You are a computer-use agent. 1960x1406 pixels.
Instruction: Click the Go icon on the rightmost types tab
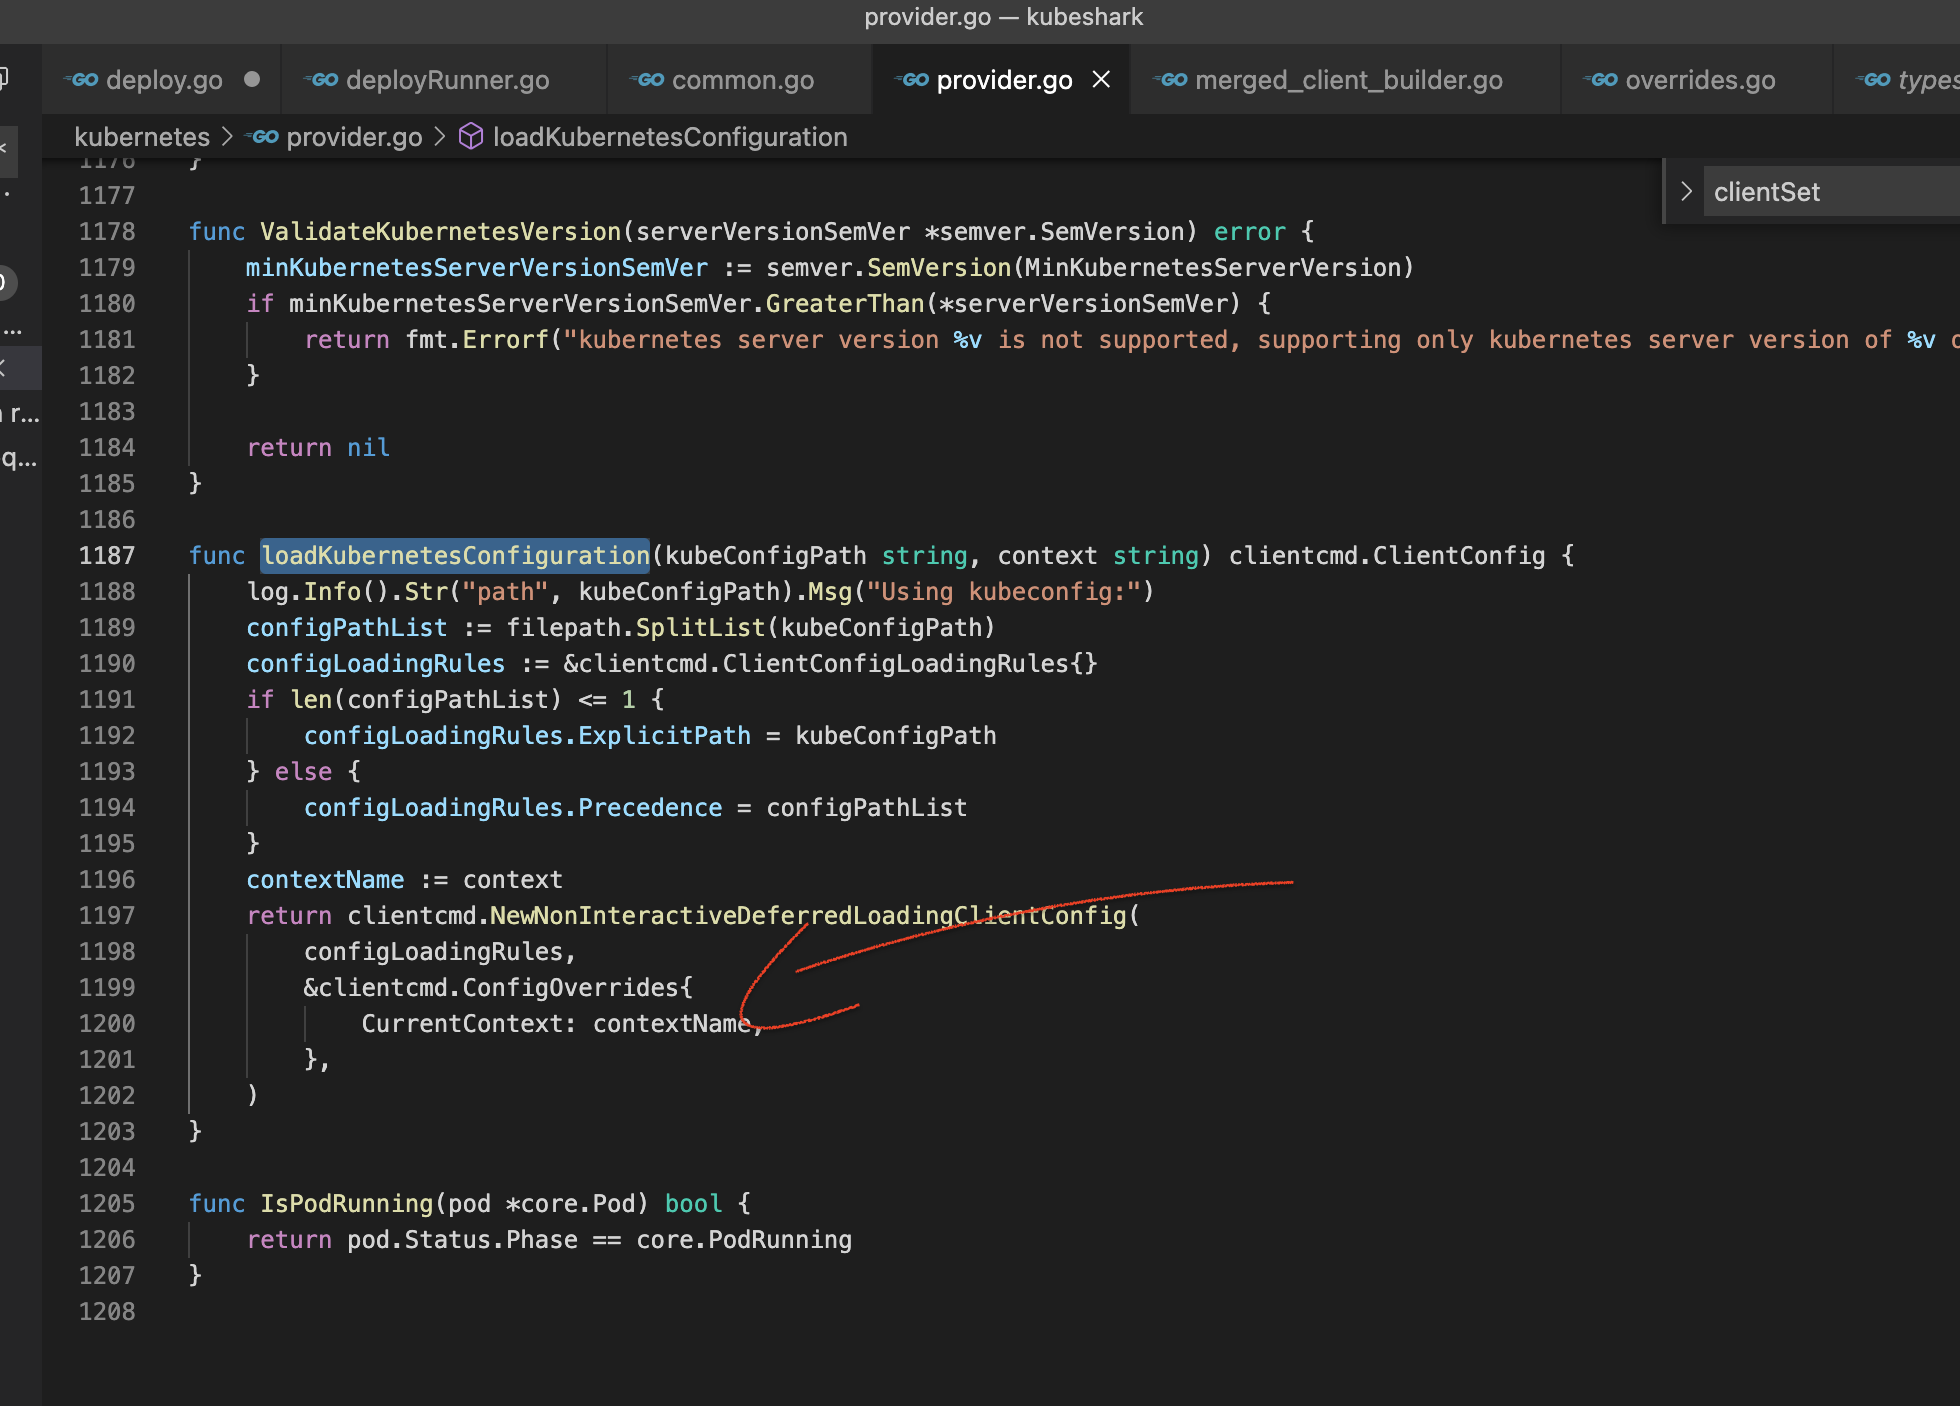(1875, 80)
